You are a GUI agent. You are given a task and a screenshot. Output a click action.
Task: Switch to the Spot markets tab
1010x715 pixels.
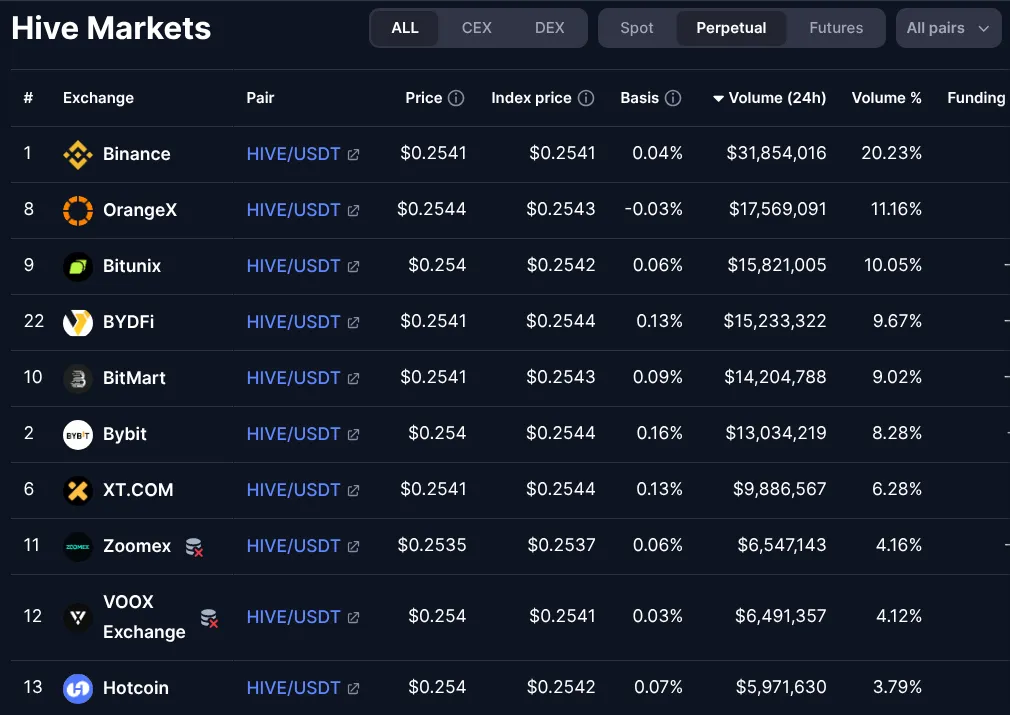(637, 28)
